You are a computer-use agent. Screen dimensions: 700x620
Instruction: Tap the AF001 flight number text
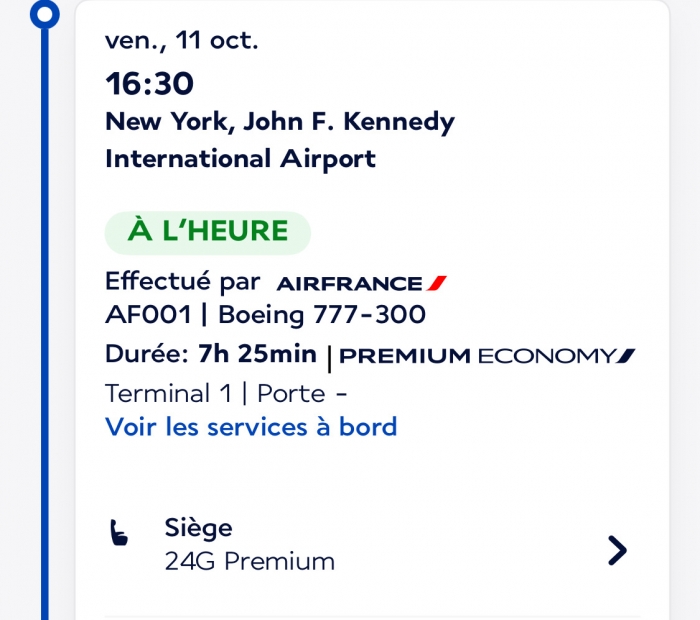coord(148,314)
